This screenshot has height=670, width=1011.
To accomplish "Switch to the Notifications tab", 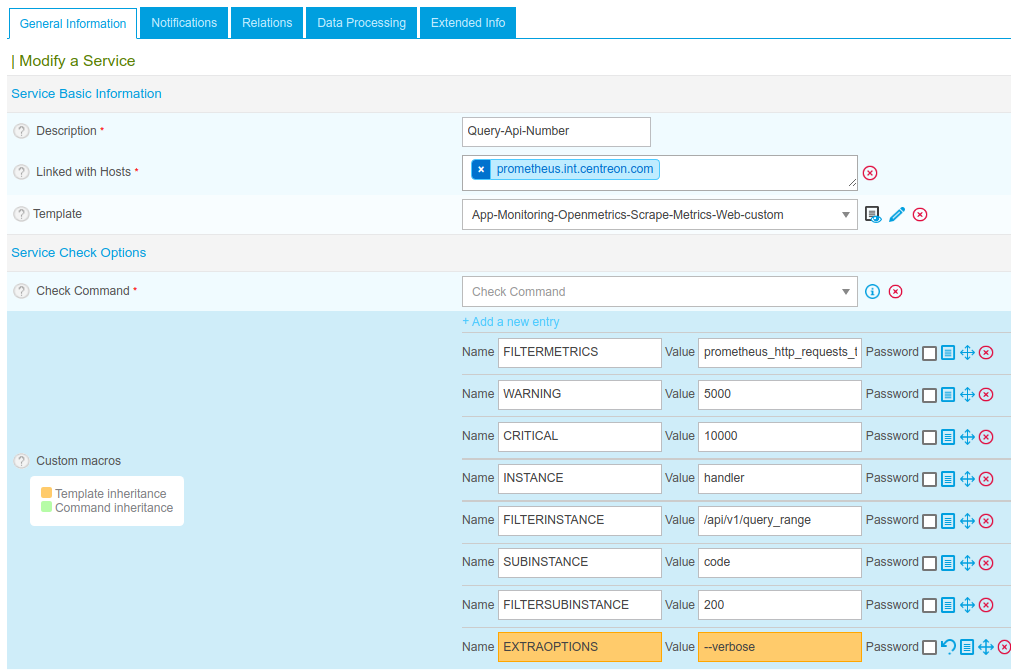I will pyautogui.click(x=184, y=22).
